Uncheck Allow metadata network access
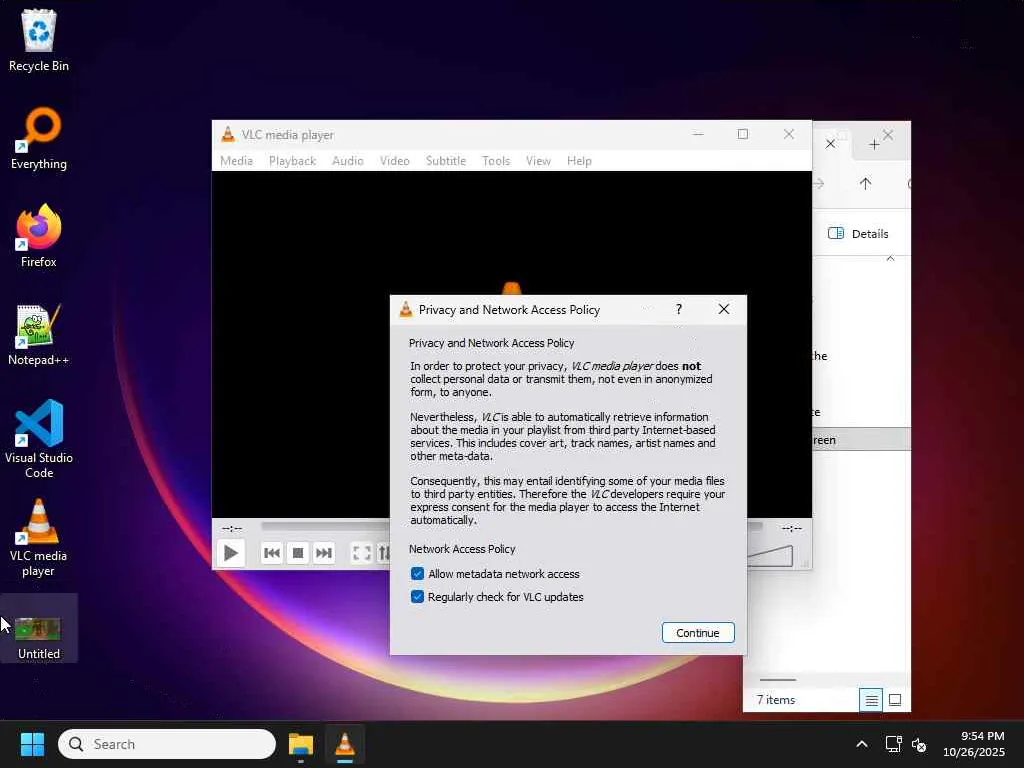 point(417,573)
